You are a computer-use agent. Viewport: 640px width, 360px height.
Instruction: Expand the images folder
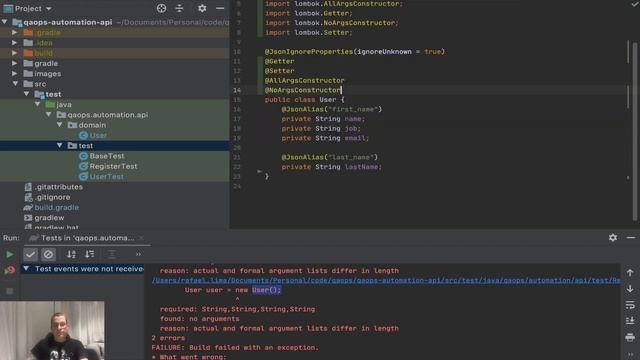click(15, 73)
